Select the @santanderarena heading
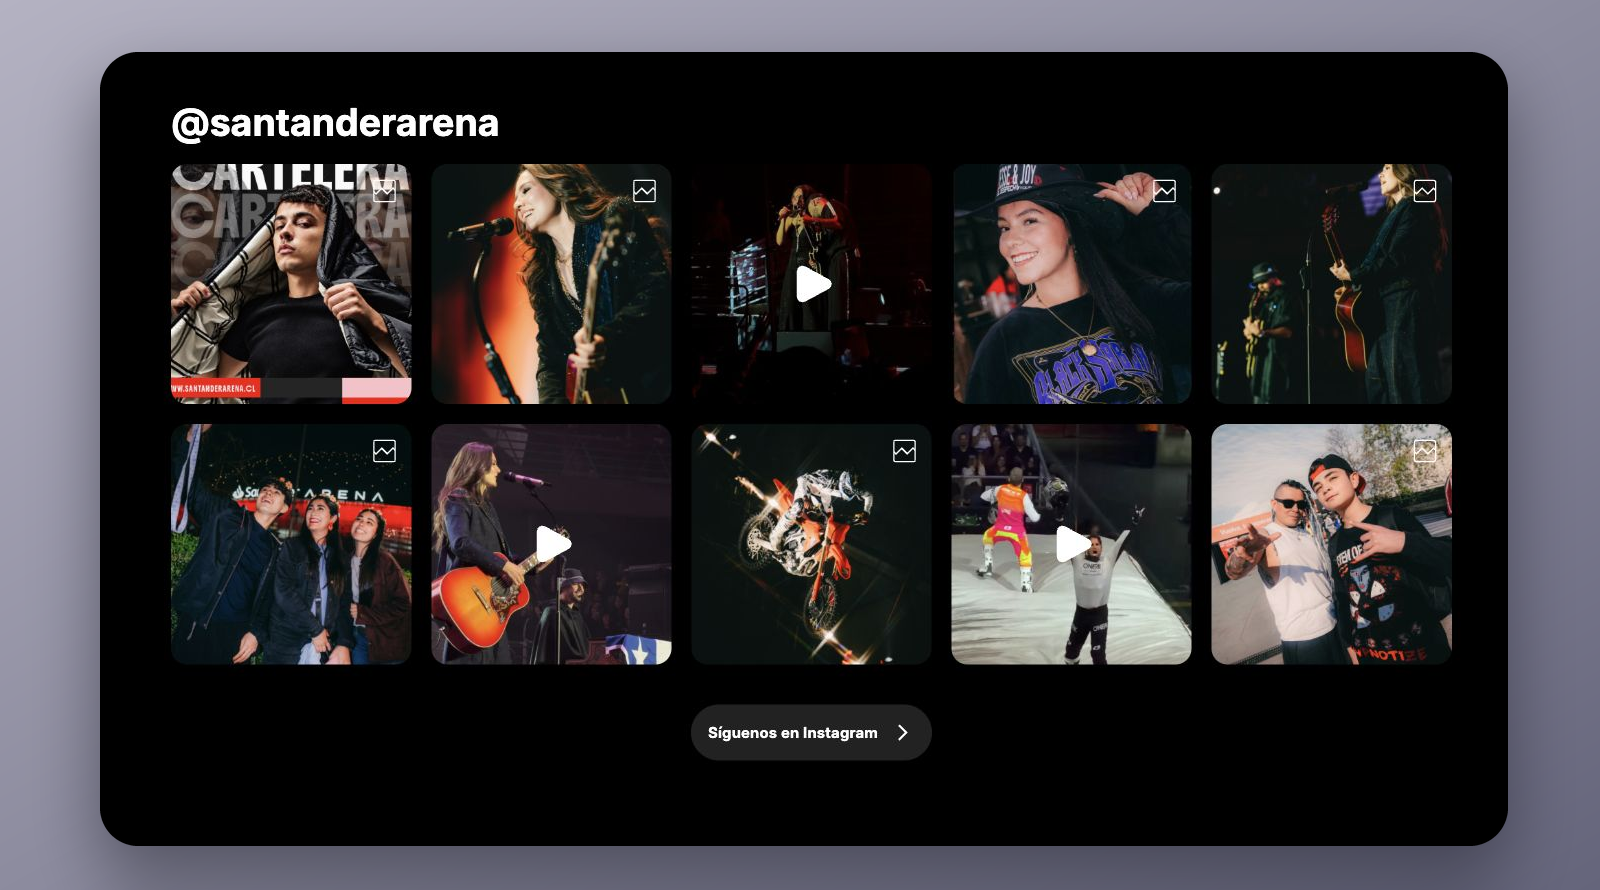 click(x=335, y=123)
